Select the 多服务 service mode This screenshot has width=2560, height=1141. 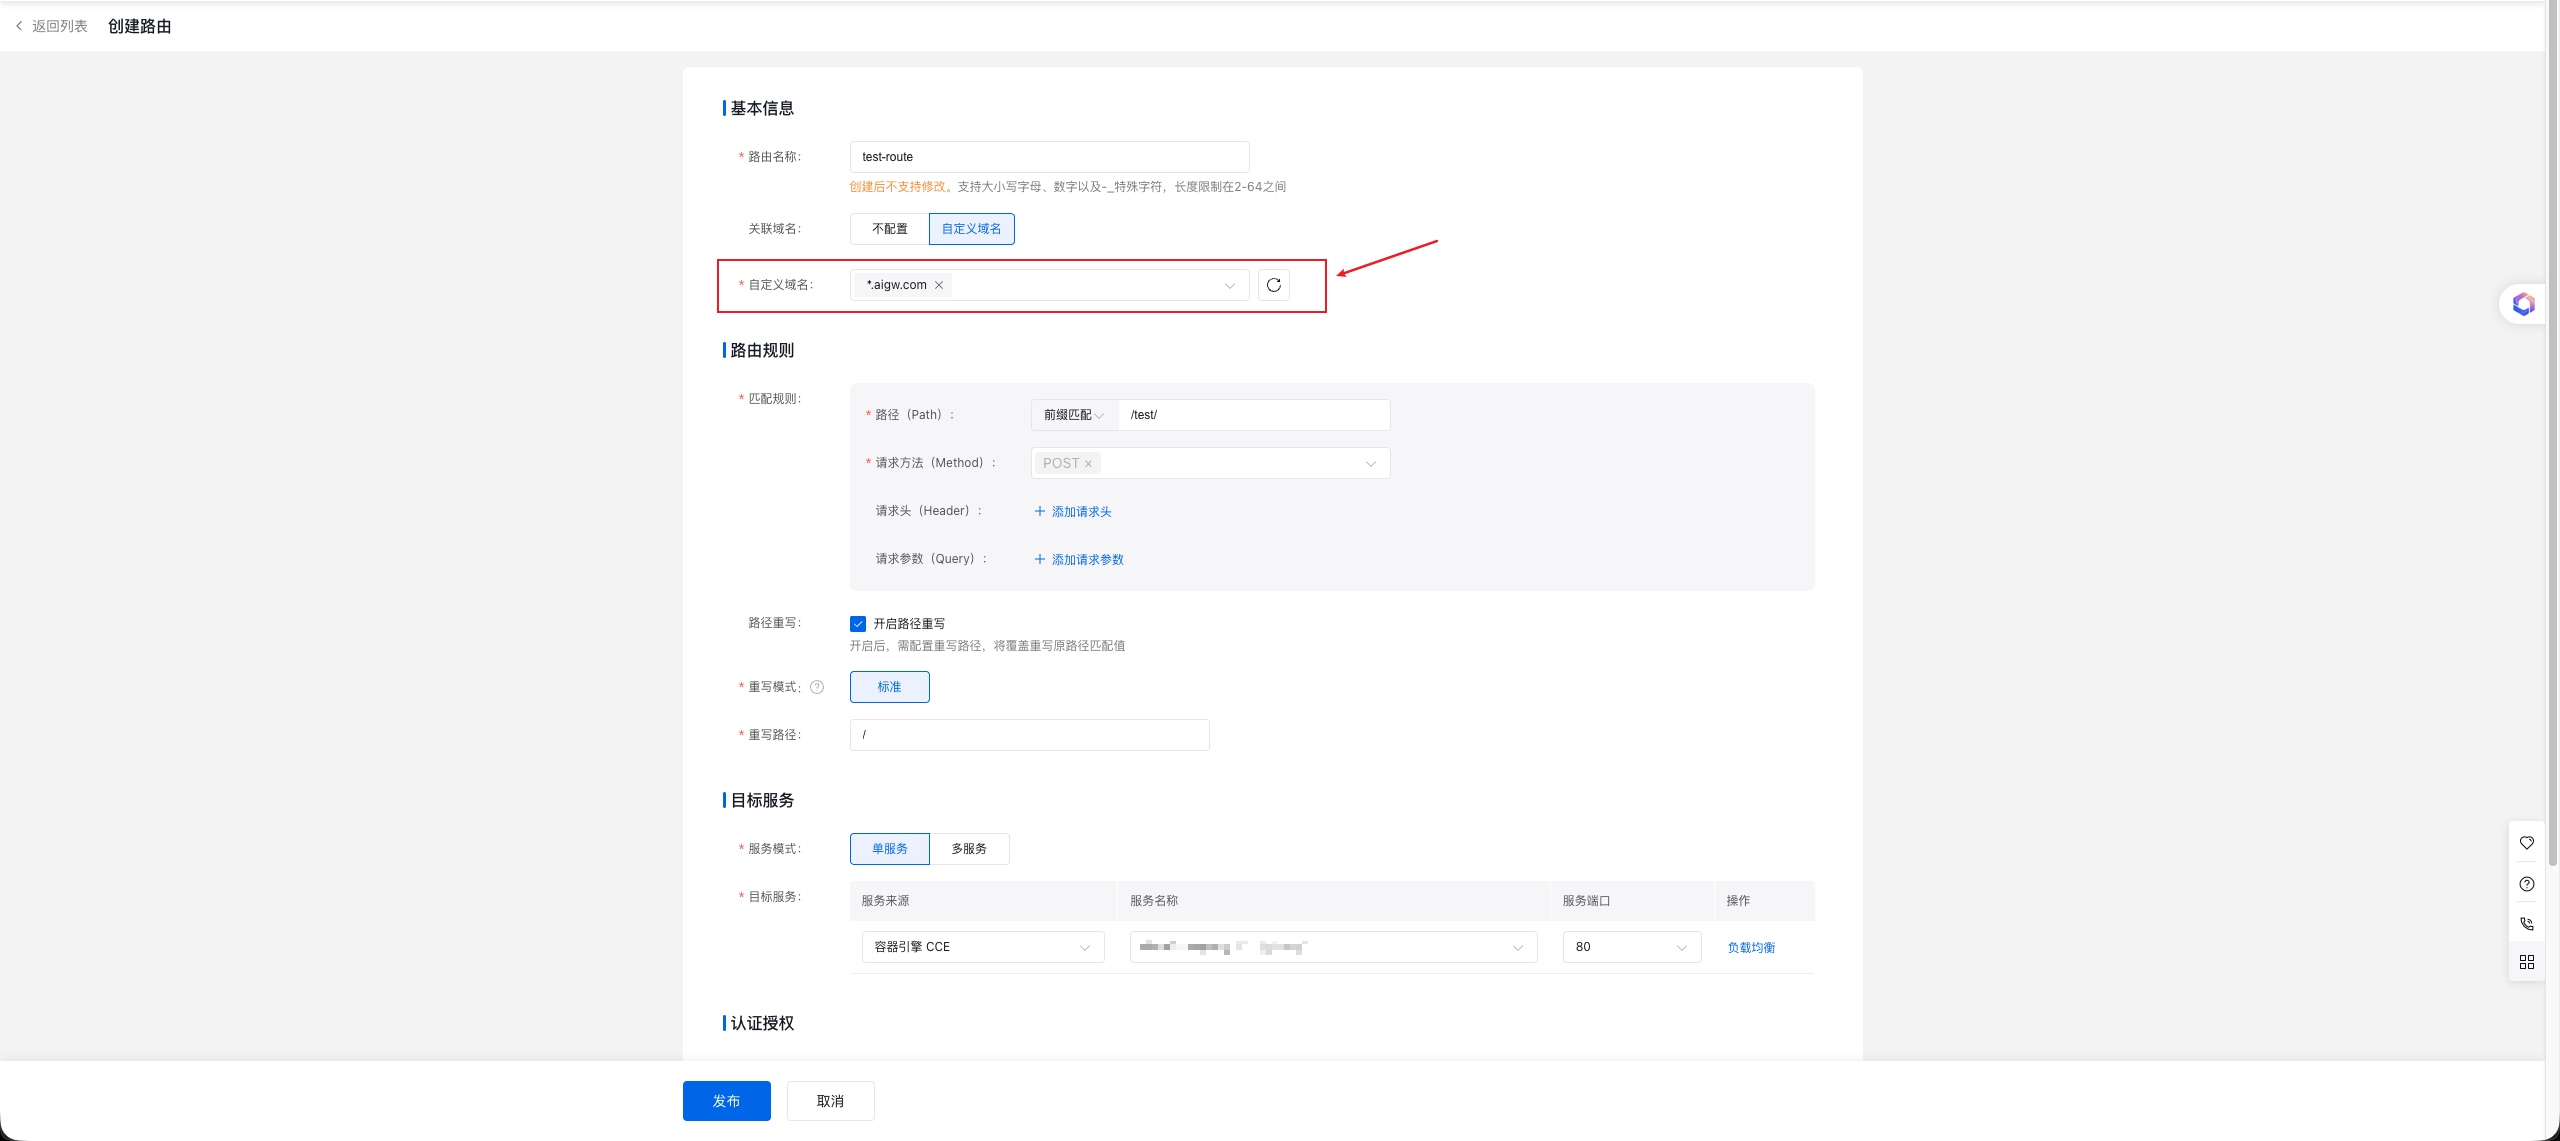pyautogui.click(x=968, y=849)
